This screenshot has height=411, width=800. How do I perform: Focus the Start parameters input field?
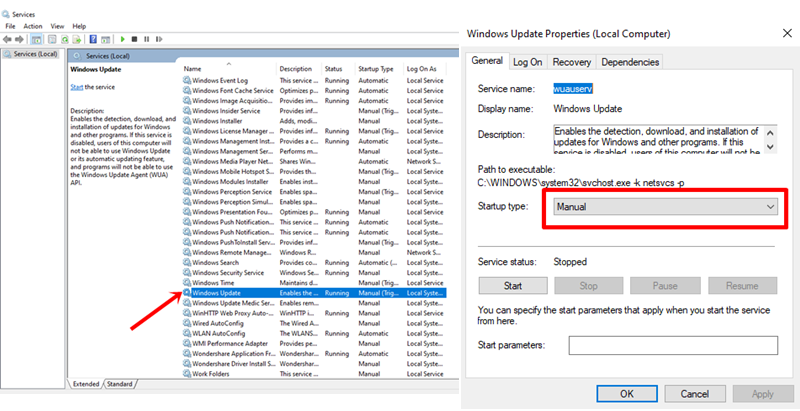pyautogui.click(x=673, y=345)
